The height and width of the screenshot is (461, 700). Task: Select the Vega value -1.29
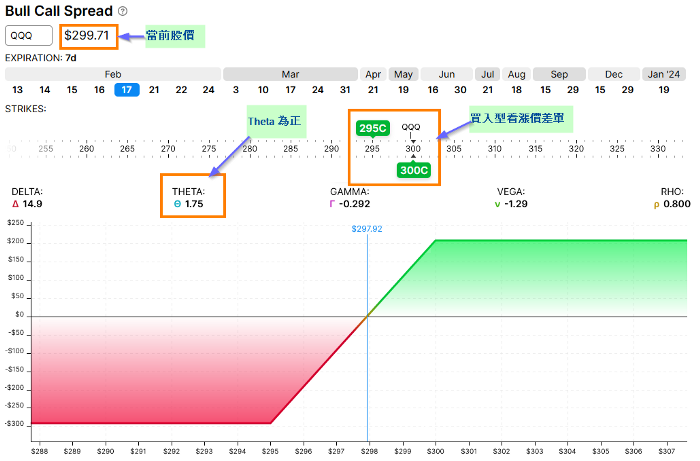516,204
